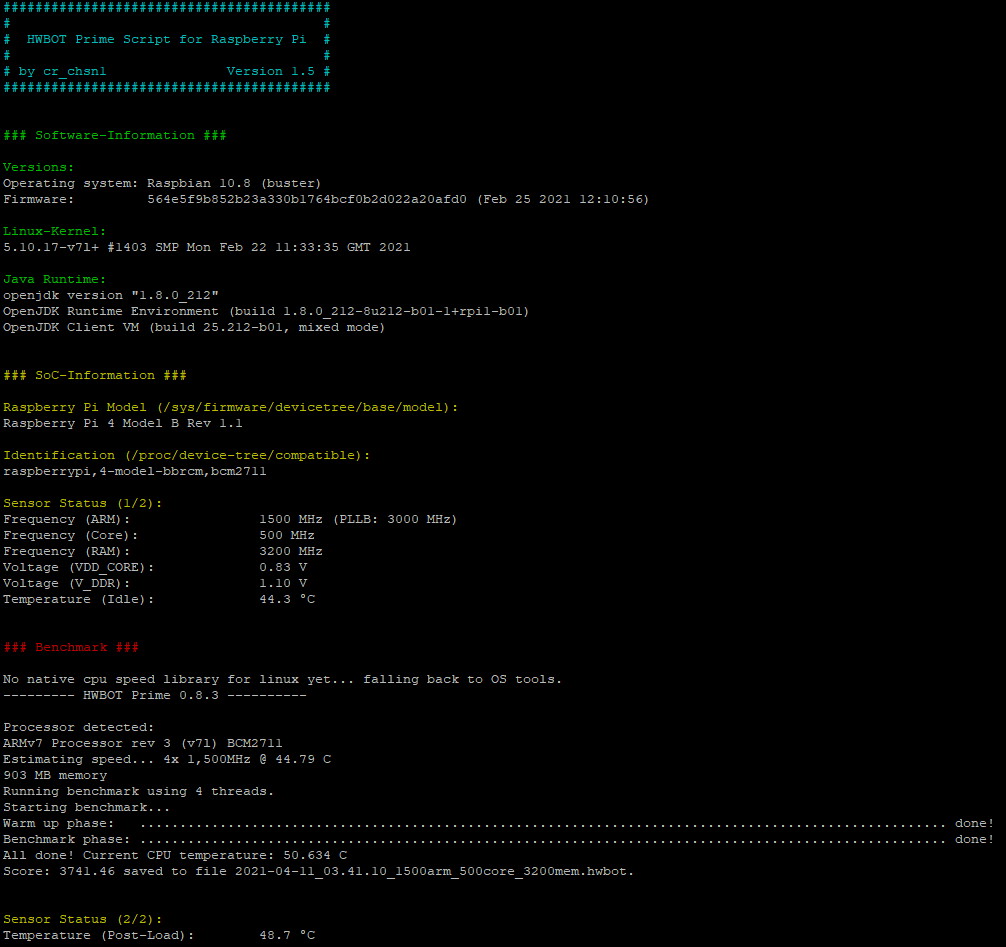Click the HWBOT Prime Script banner title
This screenshot has width=1006, height=947.
pos(166,39)
